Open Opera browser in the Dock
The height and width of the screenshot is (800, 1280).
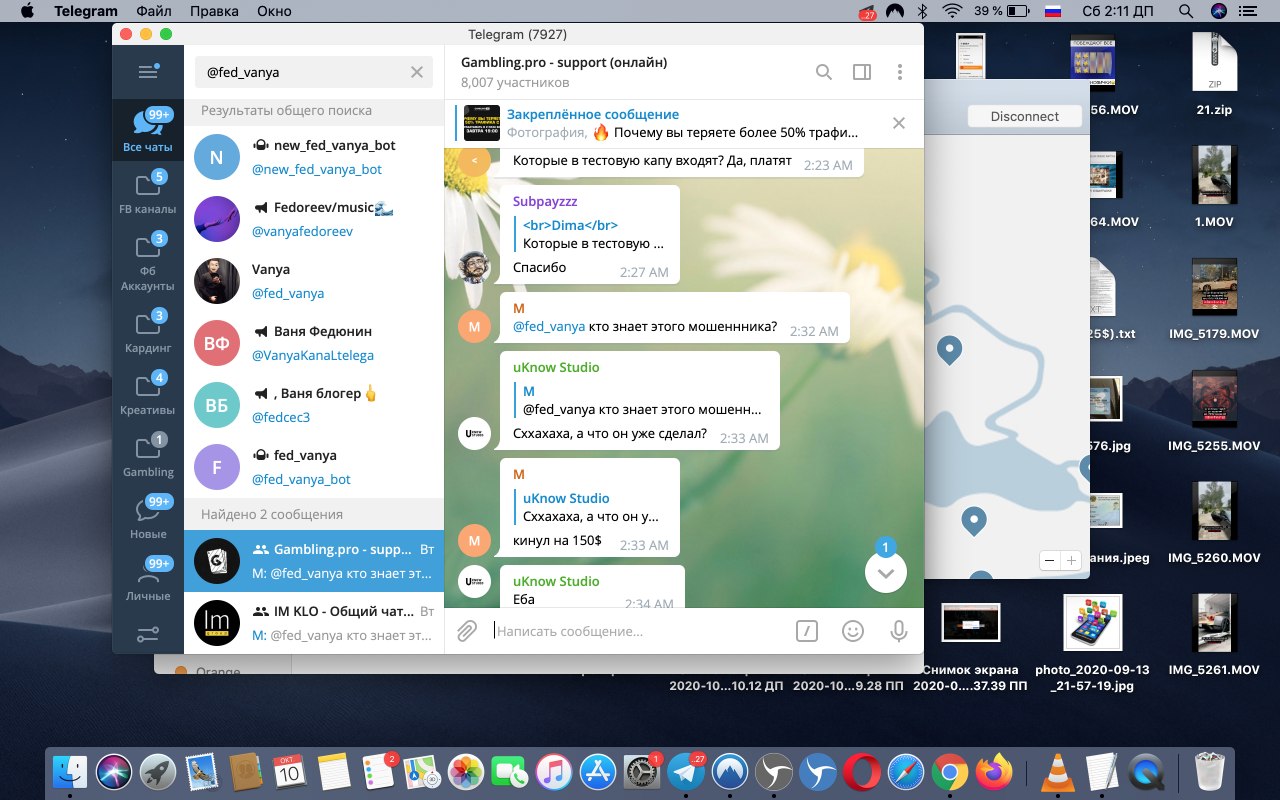[861, 772]
